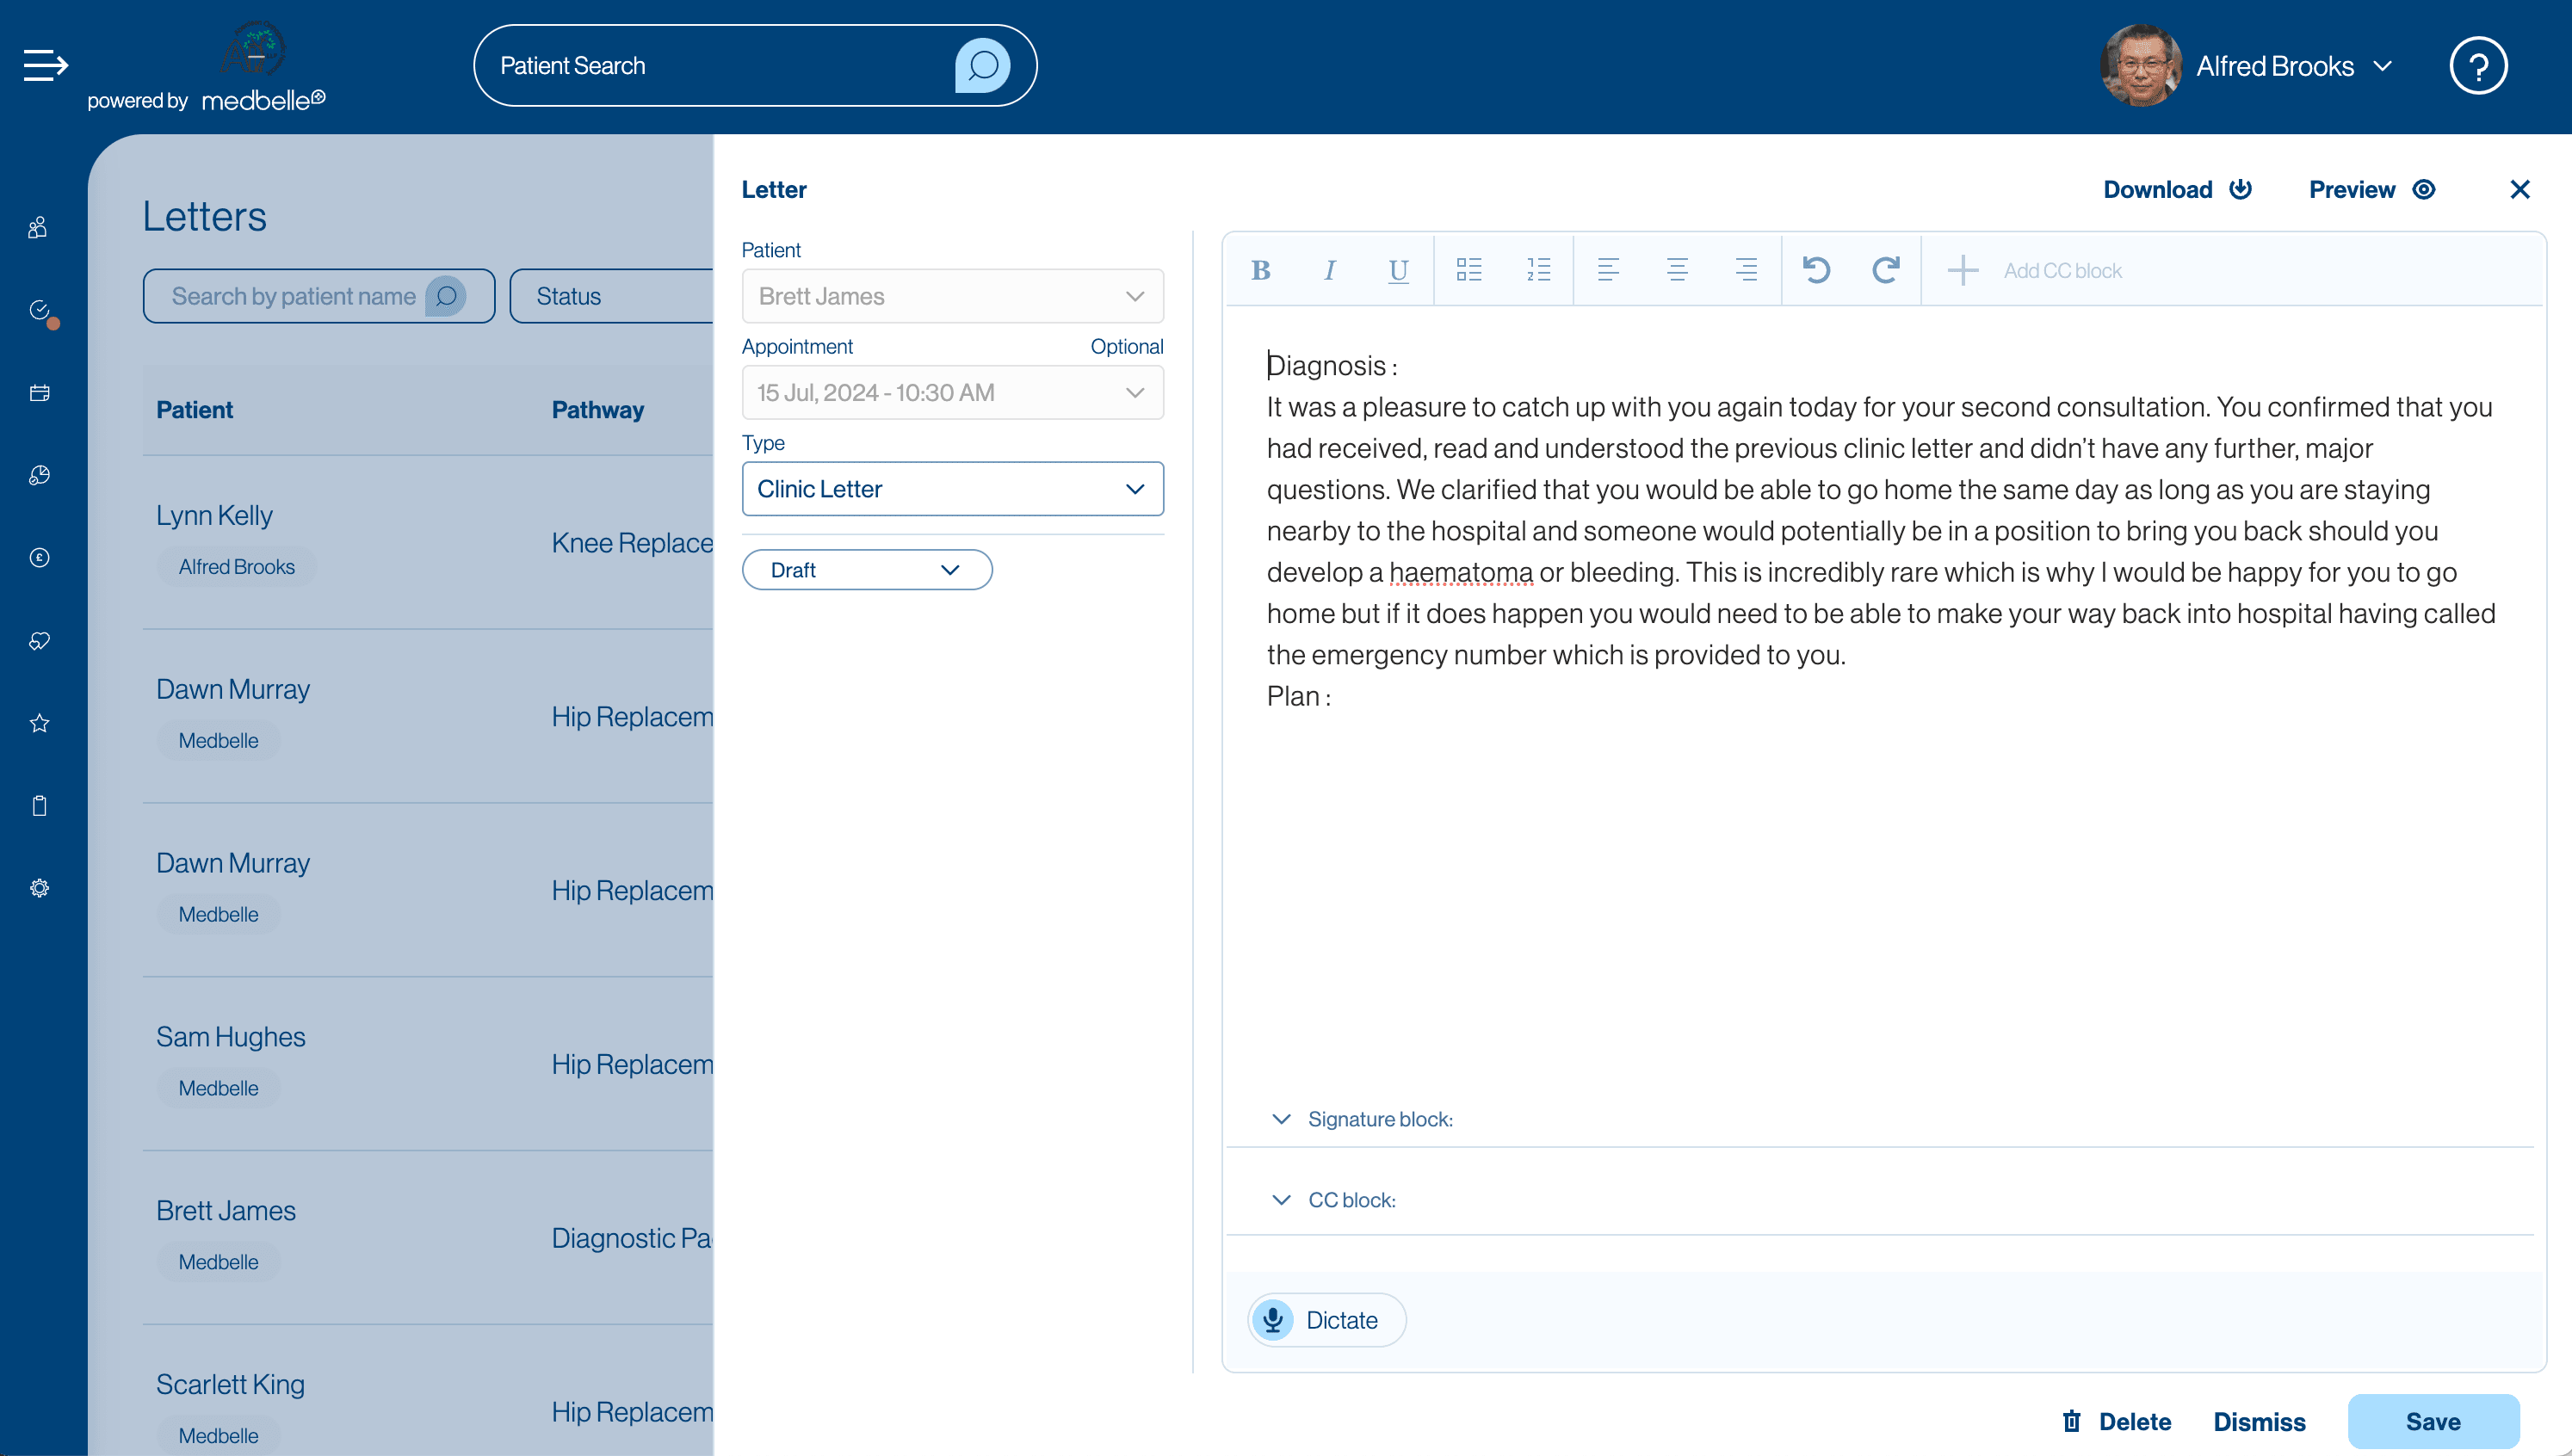Toggle underline formatting
2572x1456 pixels.
(x=1398, y=270)
